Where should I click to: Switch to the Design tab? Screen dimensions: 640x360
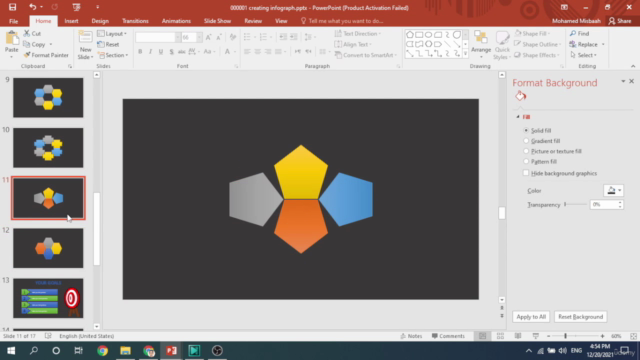(100, 21)
